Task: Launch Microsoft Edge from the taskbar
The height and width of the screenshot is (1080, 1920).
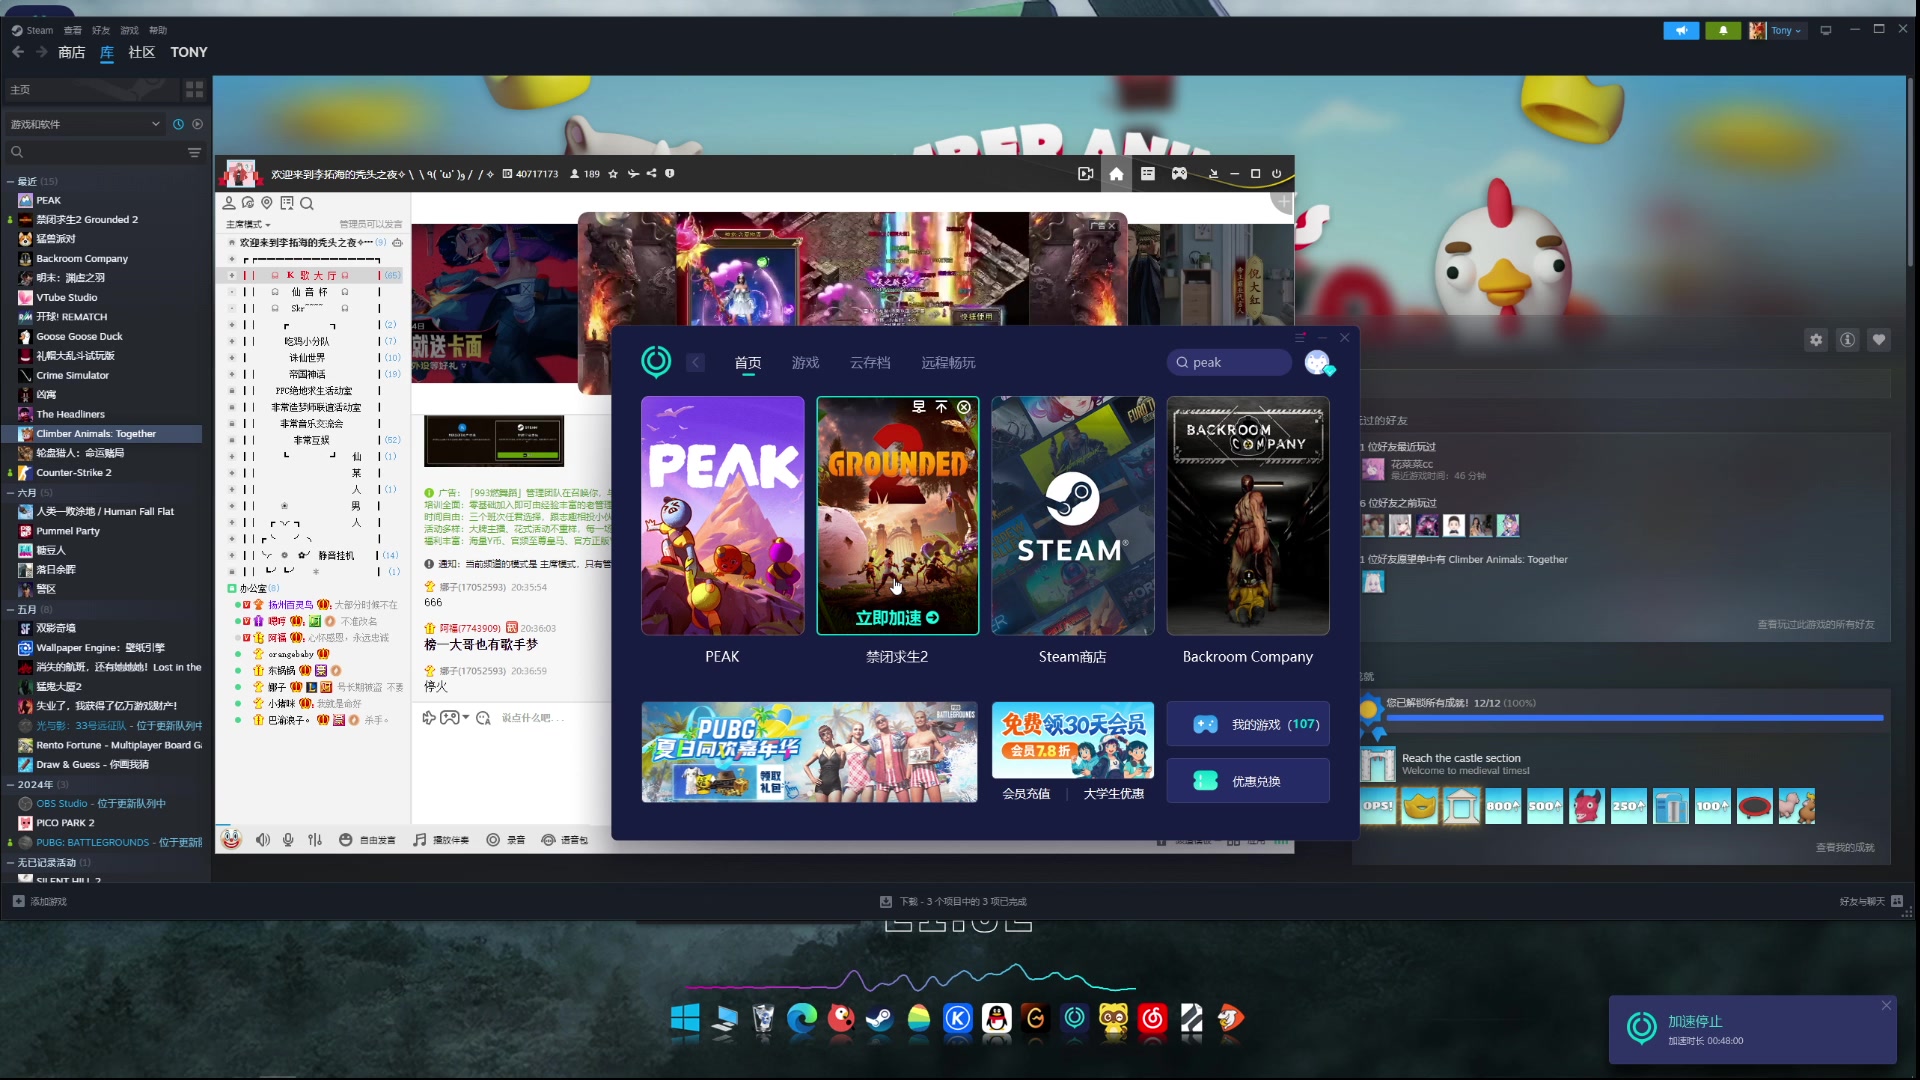Action: (802, 1018)
